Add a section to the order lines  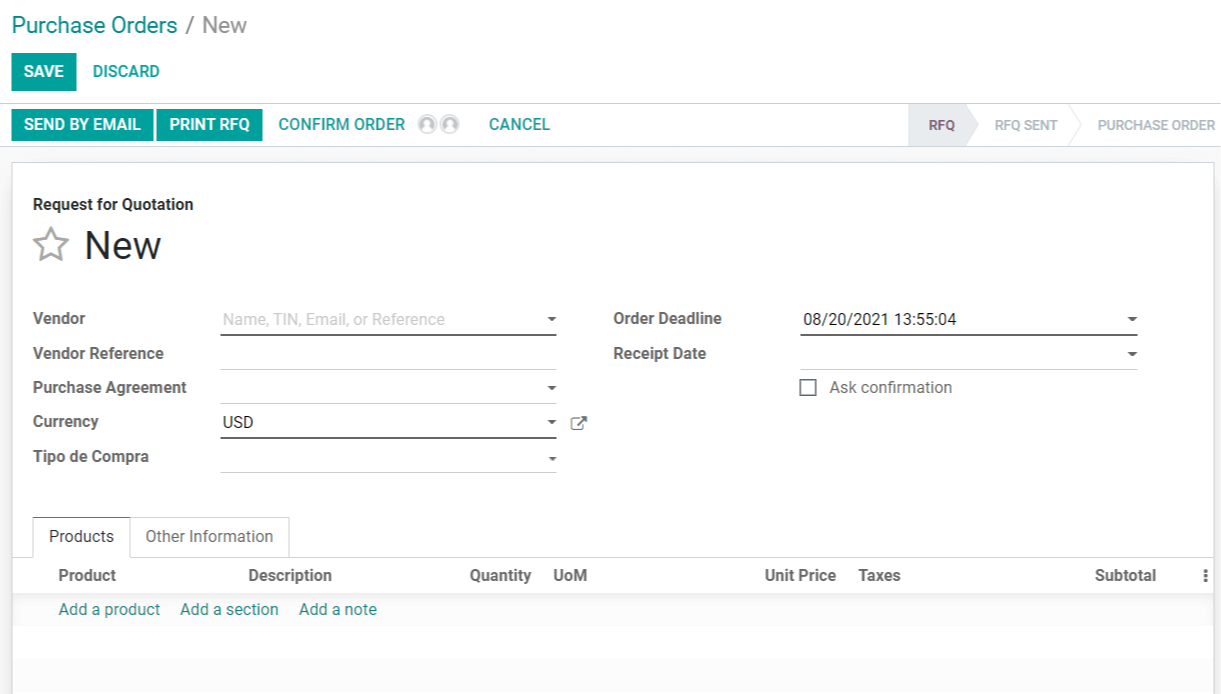coord(229,610)
